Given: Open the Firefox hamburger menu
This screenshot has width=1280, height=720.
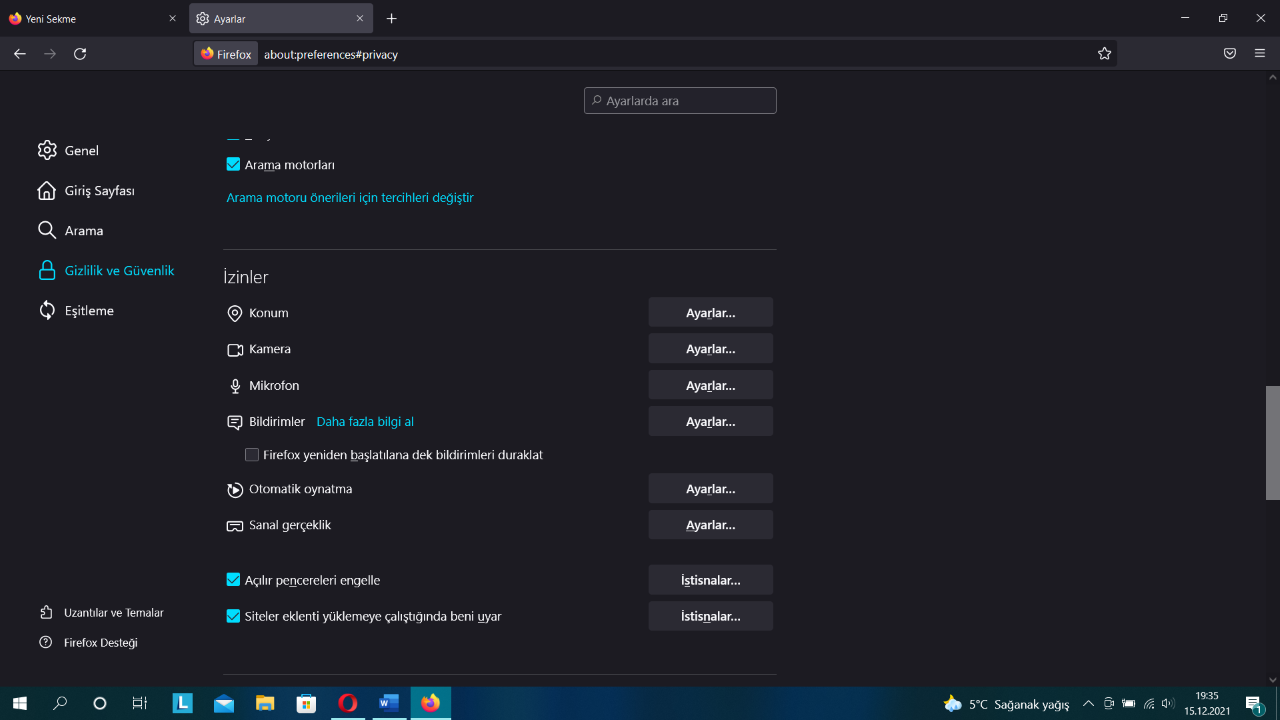Looking at the screenshot, I should pyautogui.click(x=1260, y=54).
